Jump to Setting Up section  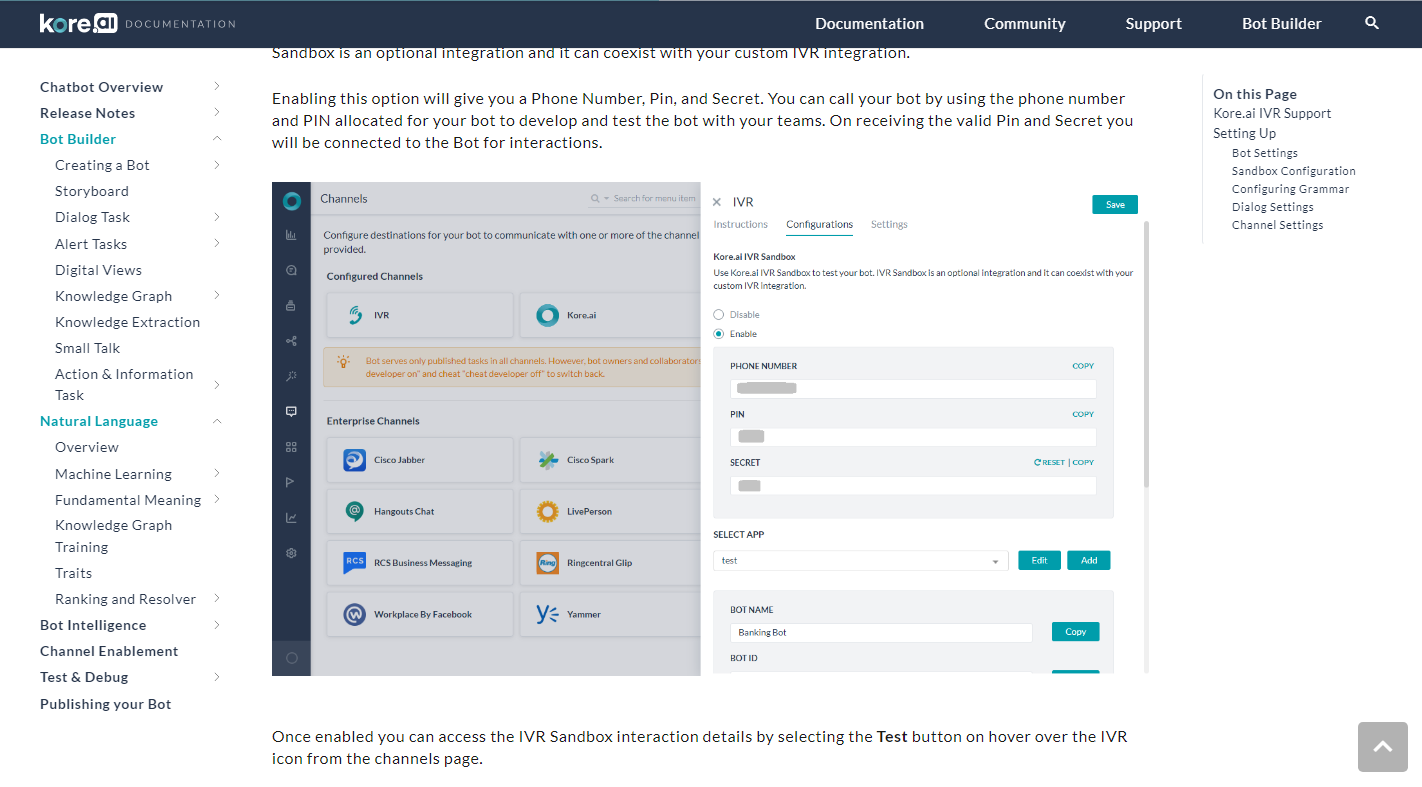[1244, 133]
